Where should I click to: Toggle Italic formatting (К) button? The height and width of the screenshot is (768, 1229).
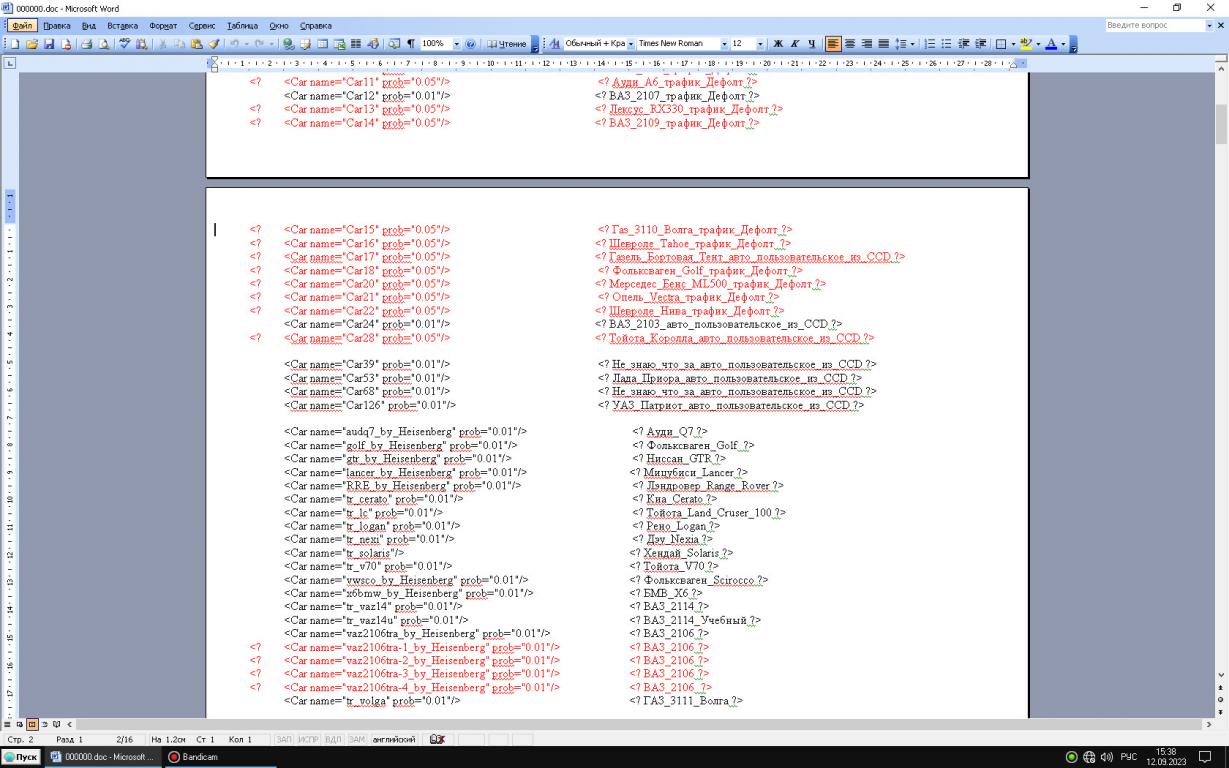click(x=794, y=44)
